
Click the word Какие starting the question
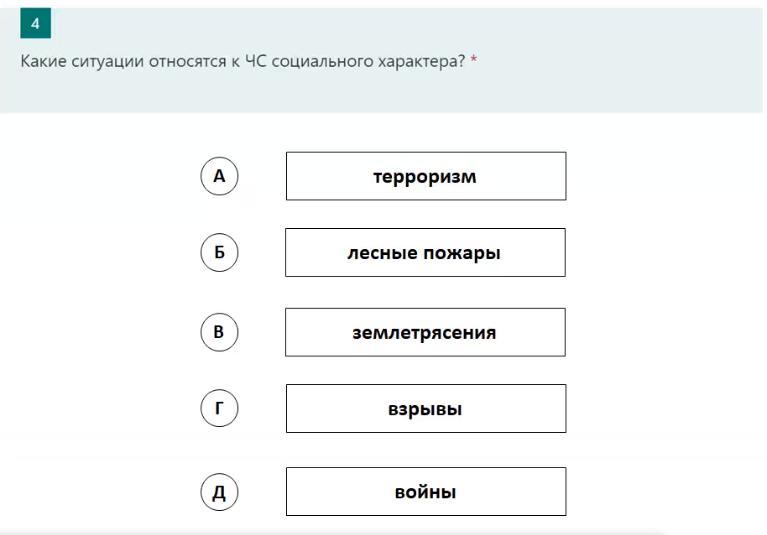[x=44, y=61]
